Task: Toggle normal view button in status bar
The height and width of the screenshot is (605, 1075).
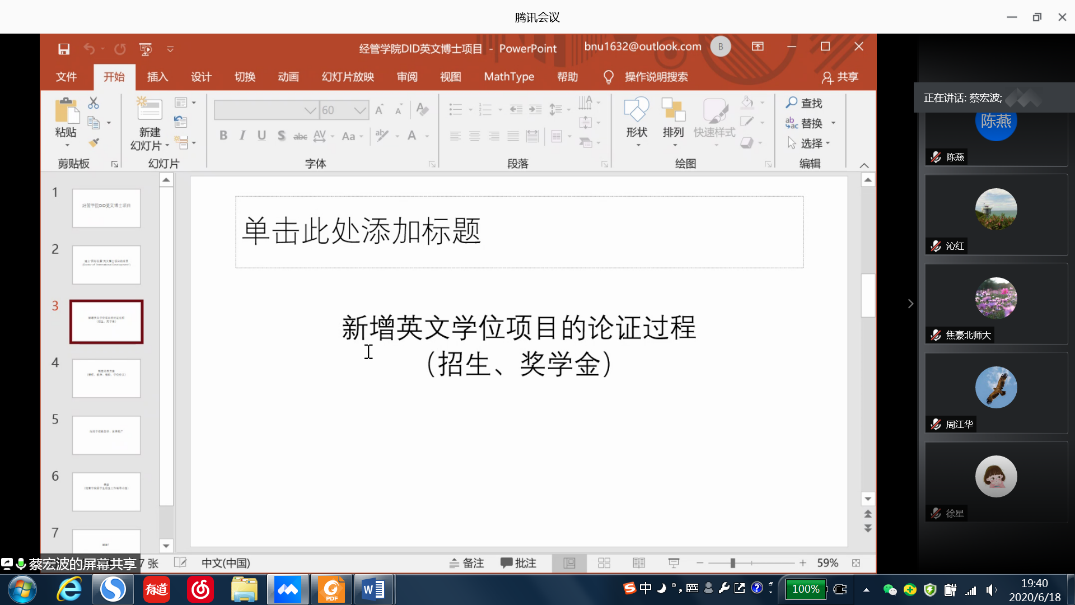Action: point(569,563)
